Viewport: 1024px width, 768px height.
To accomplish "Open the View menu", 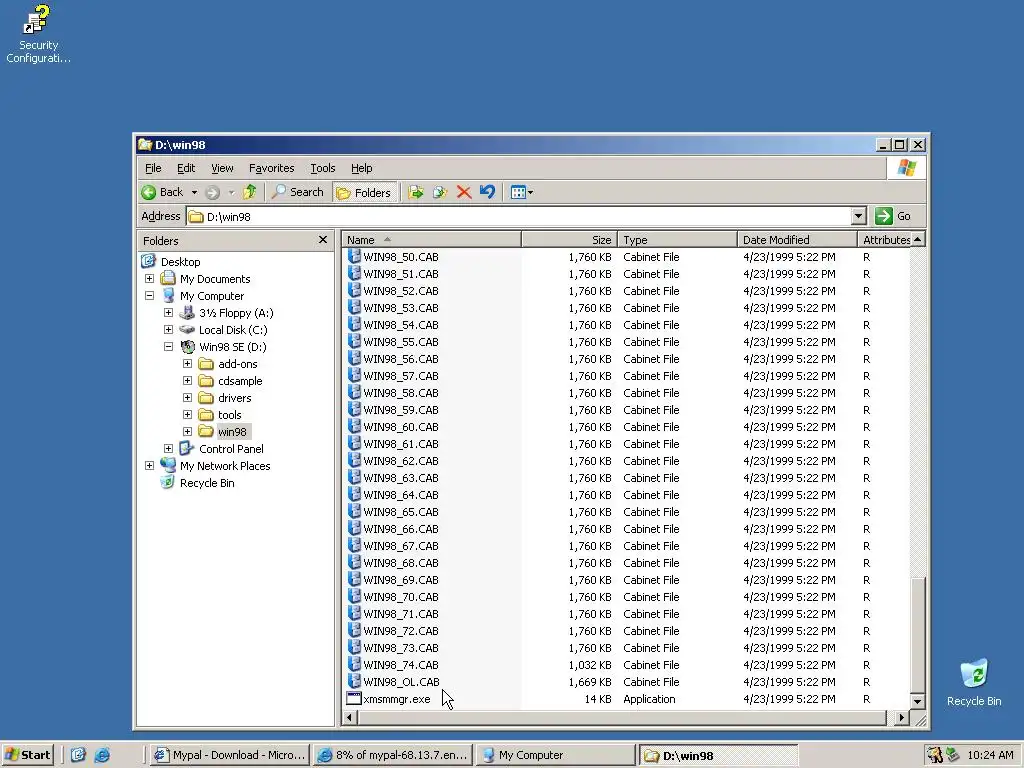I will (222, 168).
